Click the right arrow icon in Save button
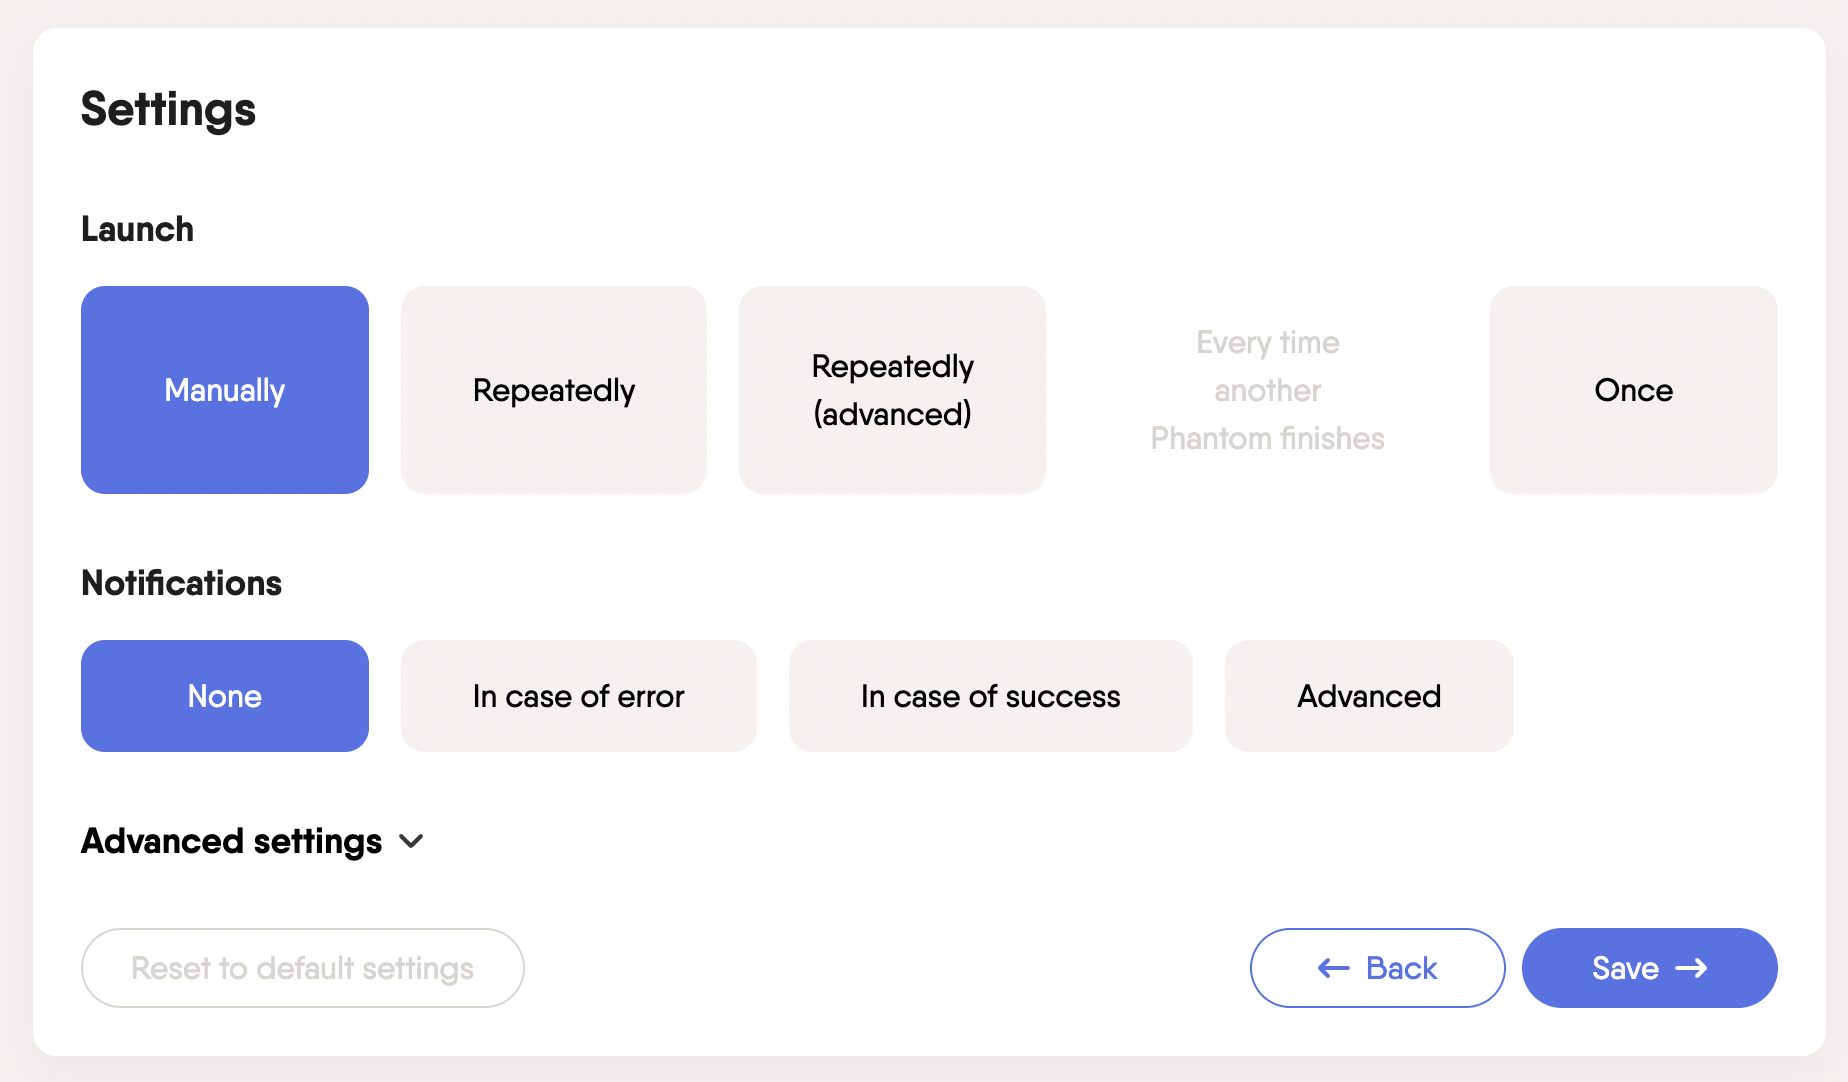The height and width of the screenshot is (1082, 1848). pyautogui.click(x=1691, y=968)
